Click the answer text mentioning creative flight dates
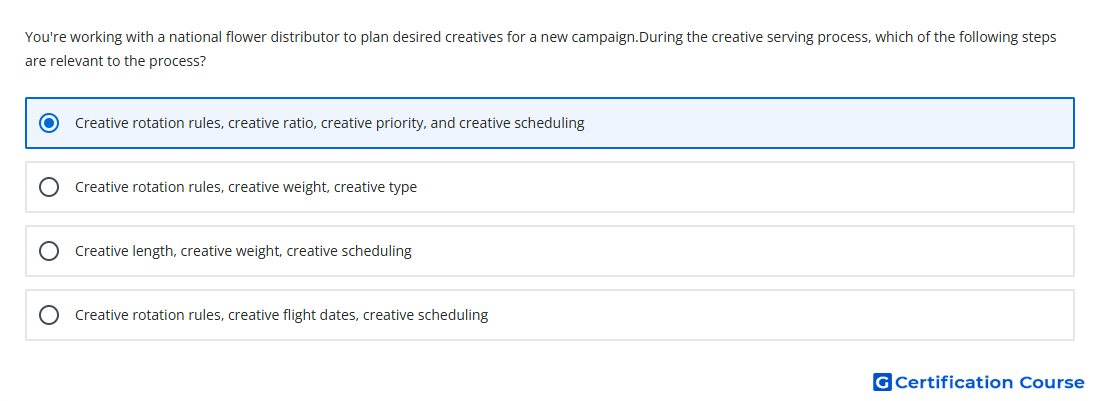The width and height of the screenshot is (1100, 401). tap(281, 315)
